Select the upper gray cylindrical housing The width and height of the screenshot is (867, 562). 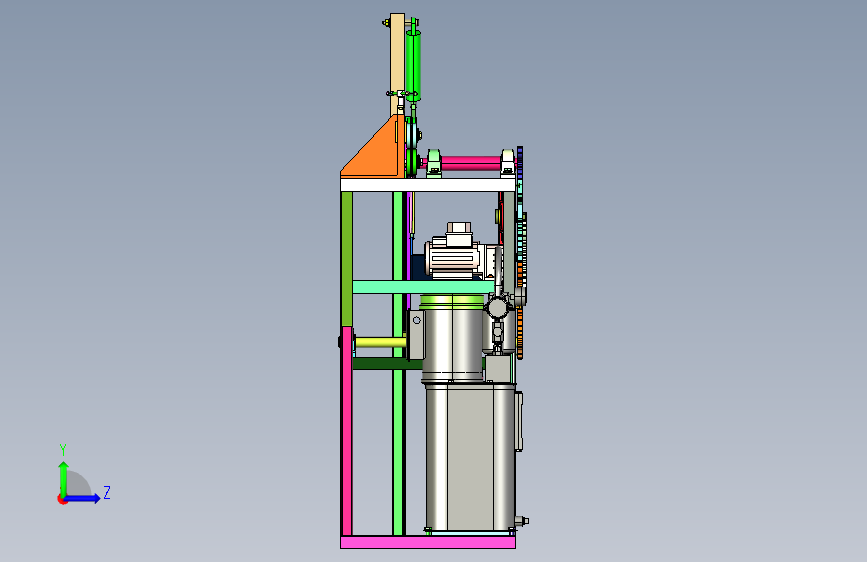click(452, 344)
